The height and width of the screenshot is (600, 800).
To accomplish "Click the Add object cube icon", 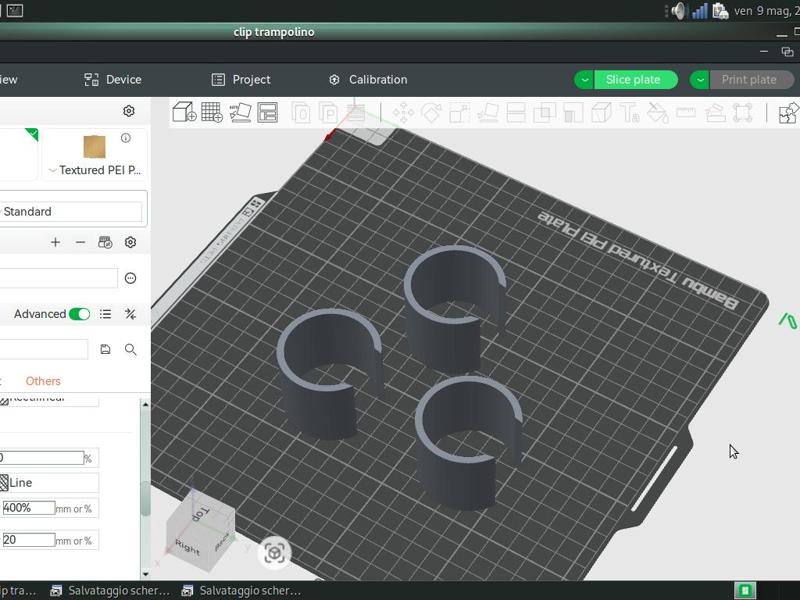I will pyautogui.click(x=184, y=112).
